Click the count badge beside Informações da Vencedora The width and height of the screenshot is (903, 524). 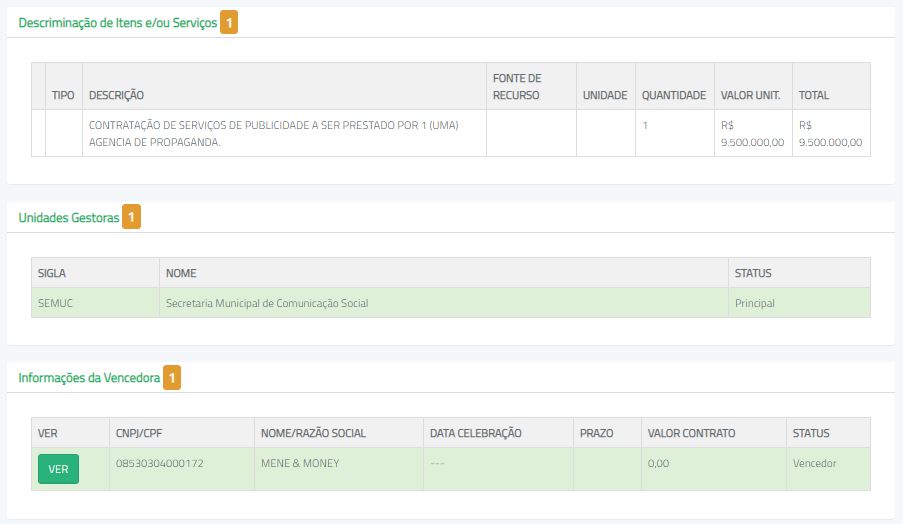tap(172, 377)
